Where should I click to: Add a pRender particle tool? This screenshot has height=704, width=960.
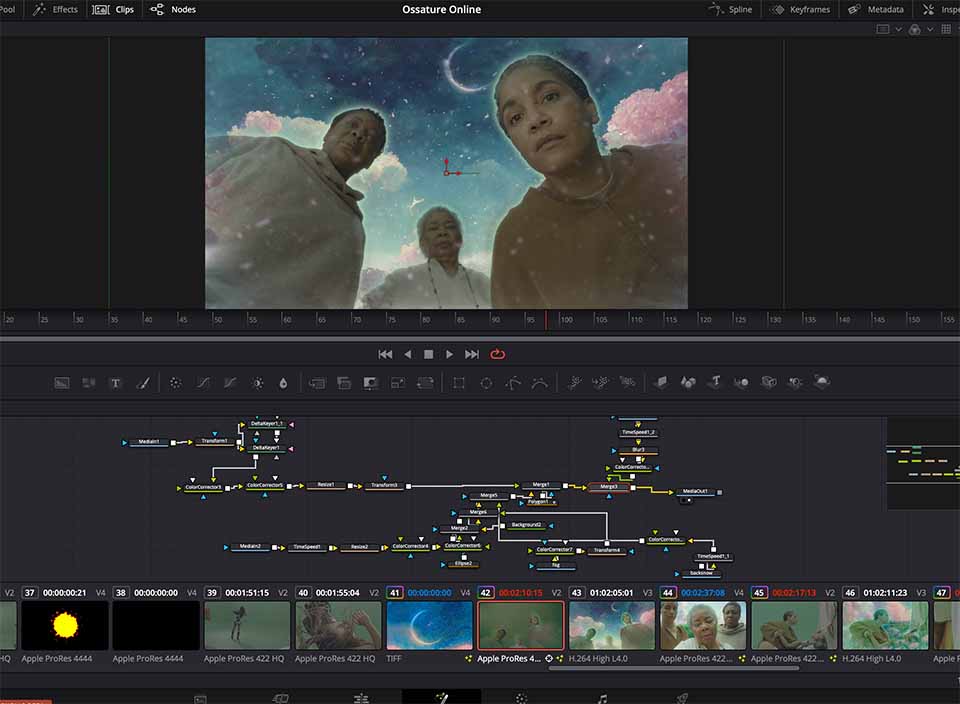coord(628,383)
